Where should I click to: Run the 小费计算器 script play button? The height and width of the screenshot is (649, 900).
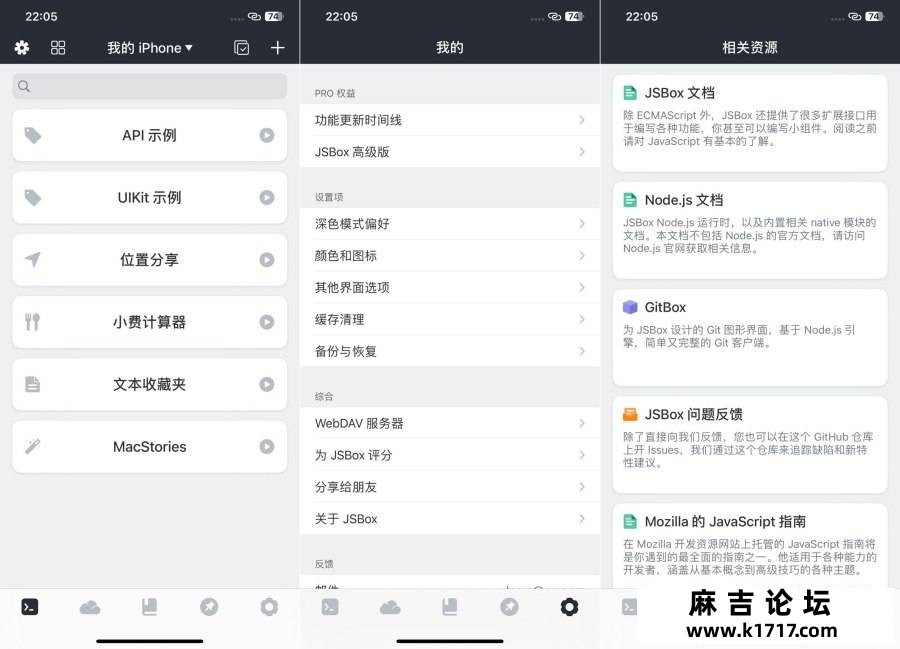266,322
